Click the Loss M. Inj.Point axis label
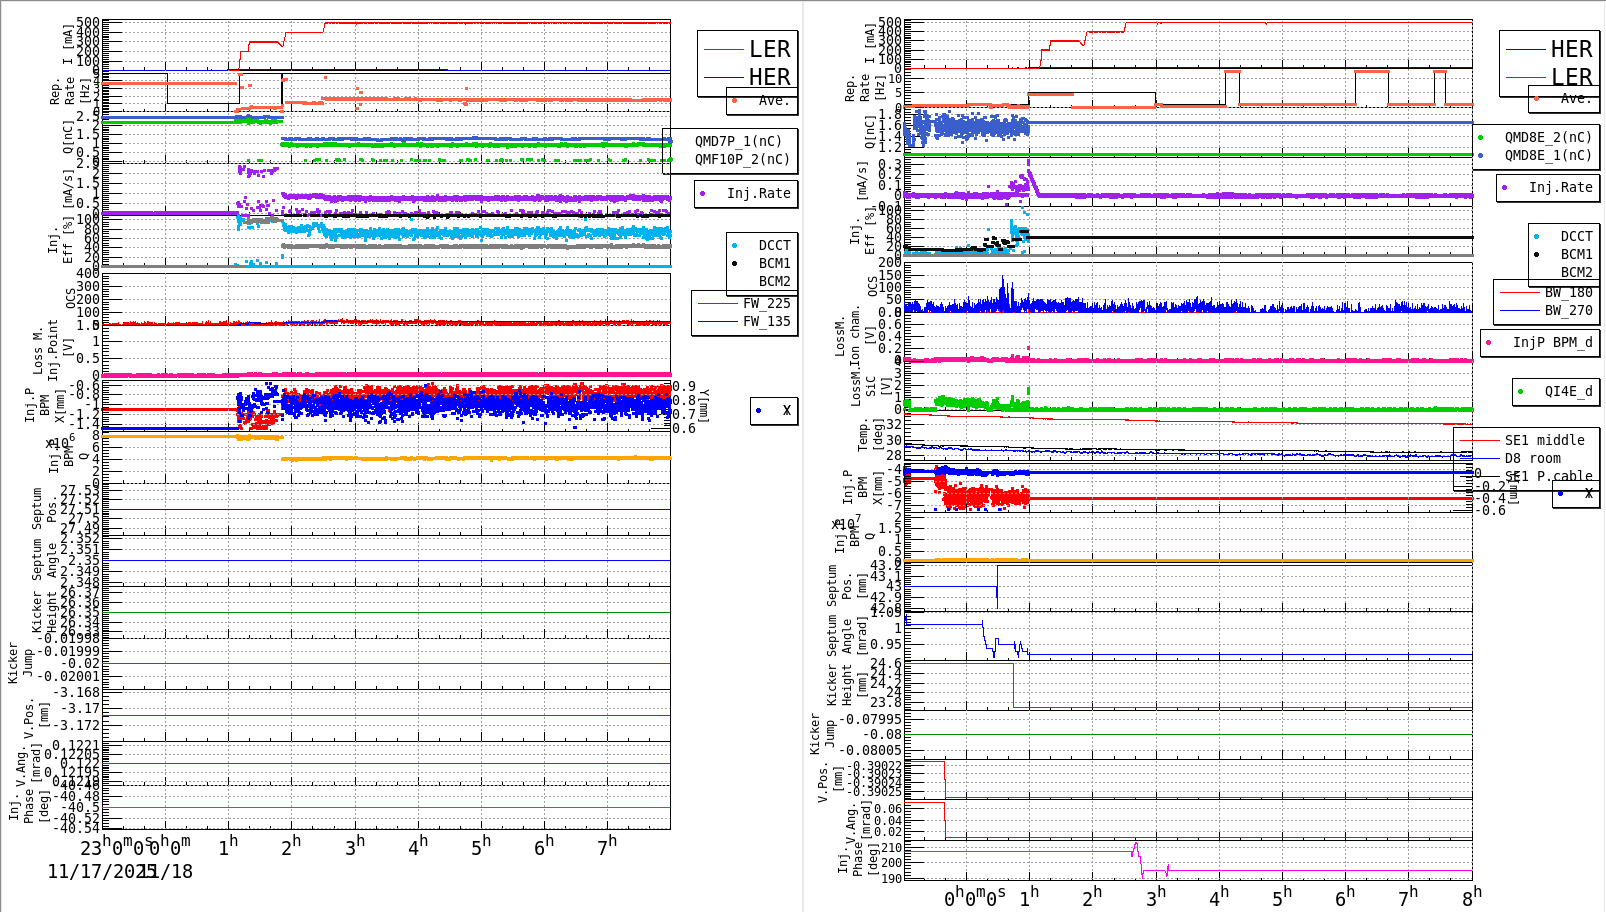The image size is (1606, 912). click(53, 350)
